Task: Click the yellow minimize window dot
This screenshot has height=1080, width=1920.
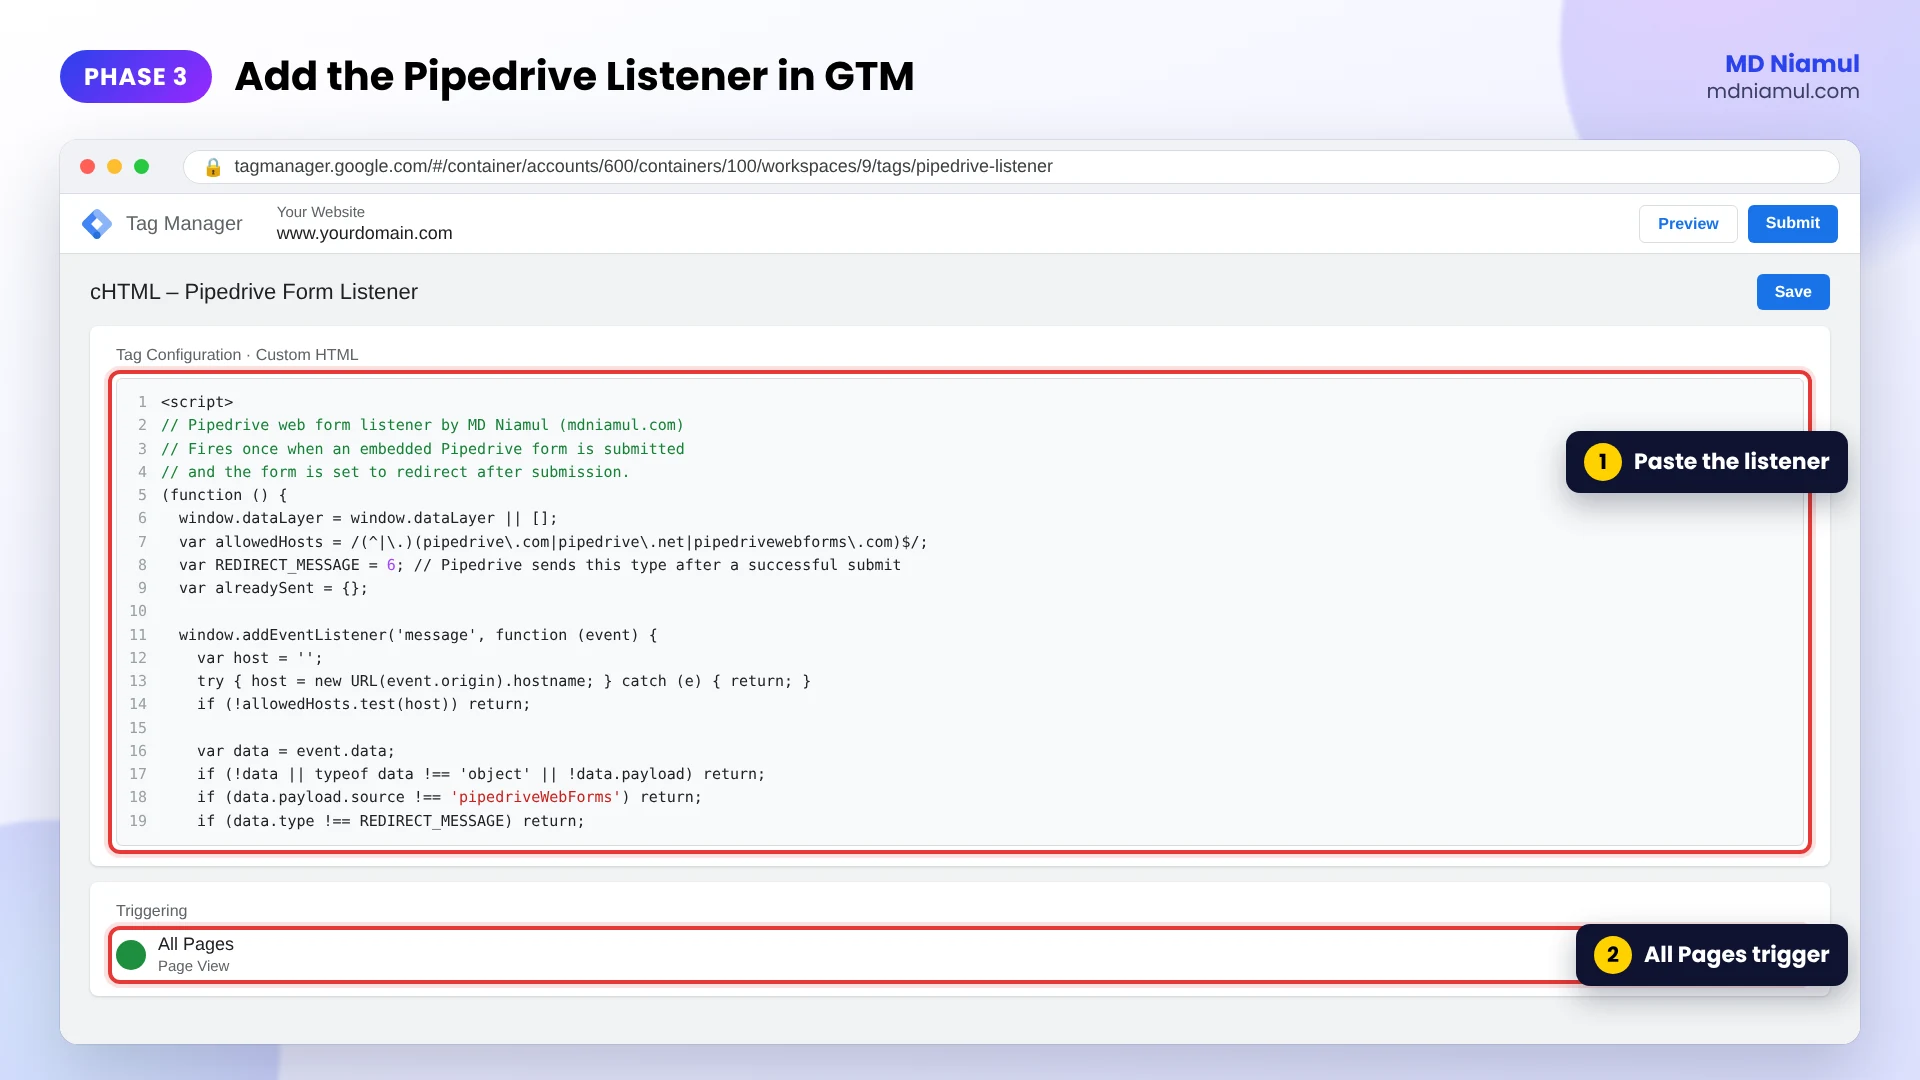Action: pos(115,167)
